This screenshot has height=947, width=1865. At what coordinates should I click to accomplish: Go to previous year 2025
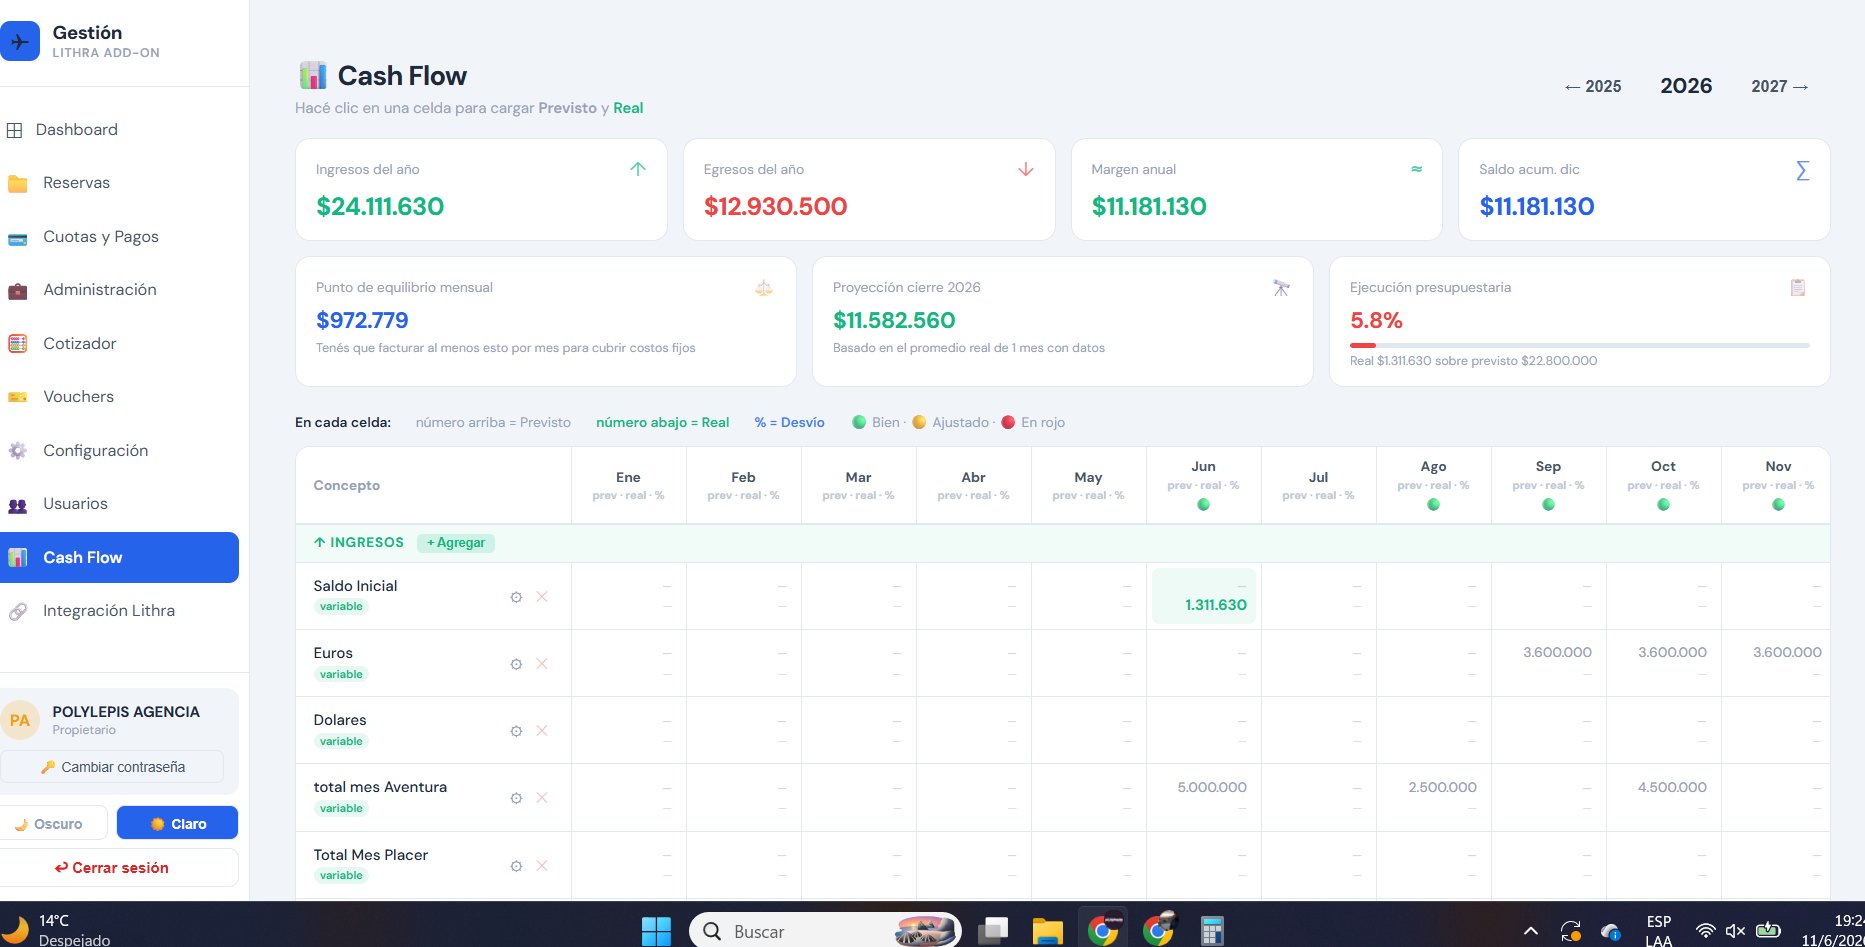[1593, 87]
